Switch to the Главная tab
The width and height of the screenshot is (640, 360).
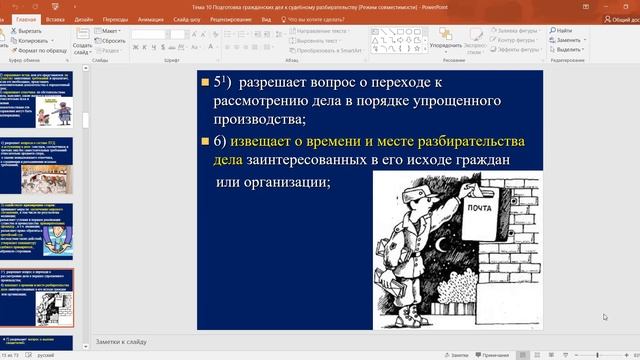coord(26,19)
